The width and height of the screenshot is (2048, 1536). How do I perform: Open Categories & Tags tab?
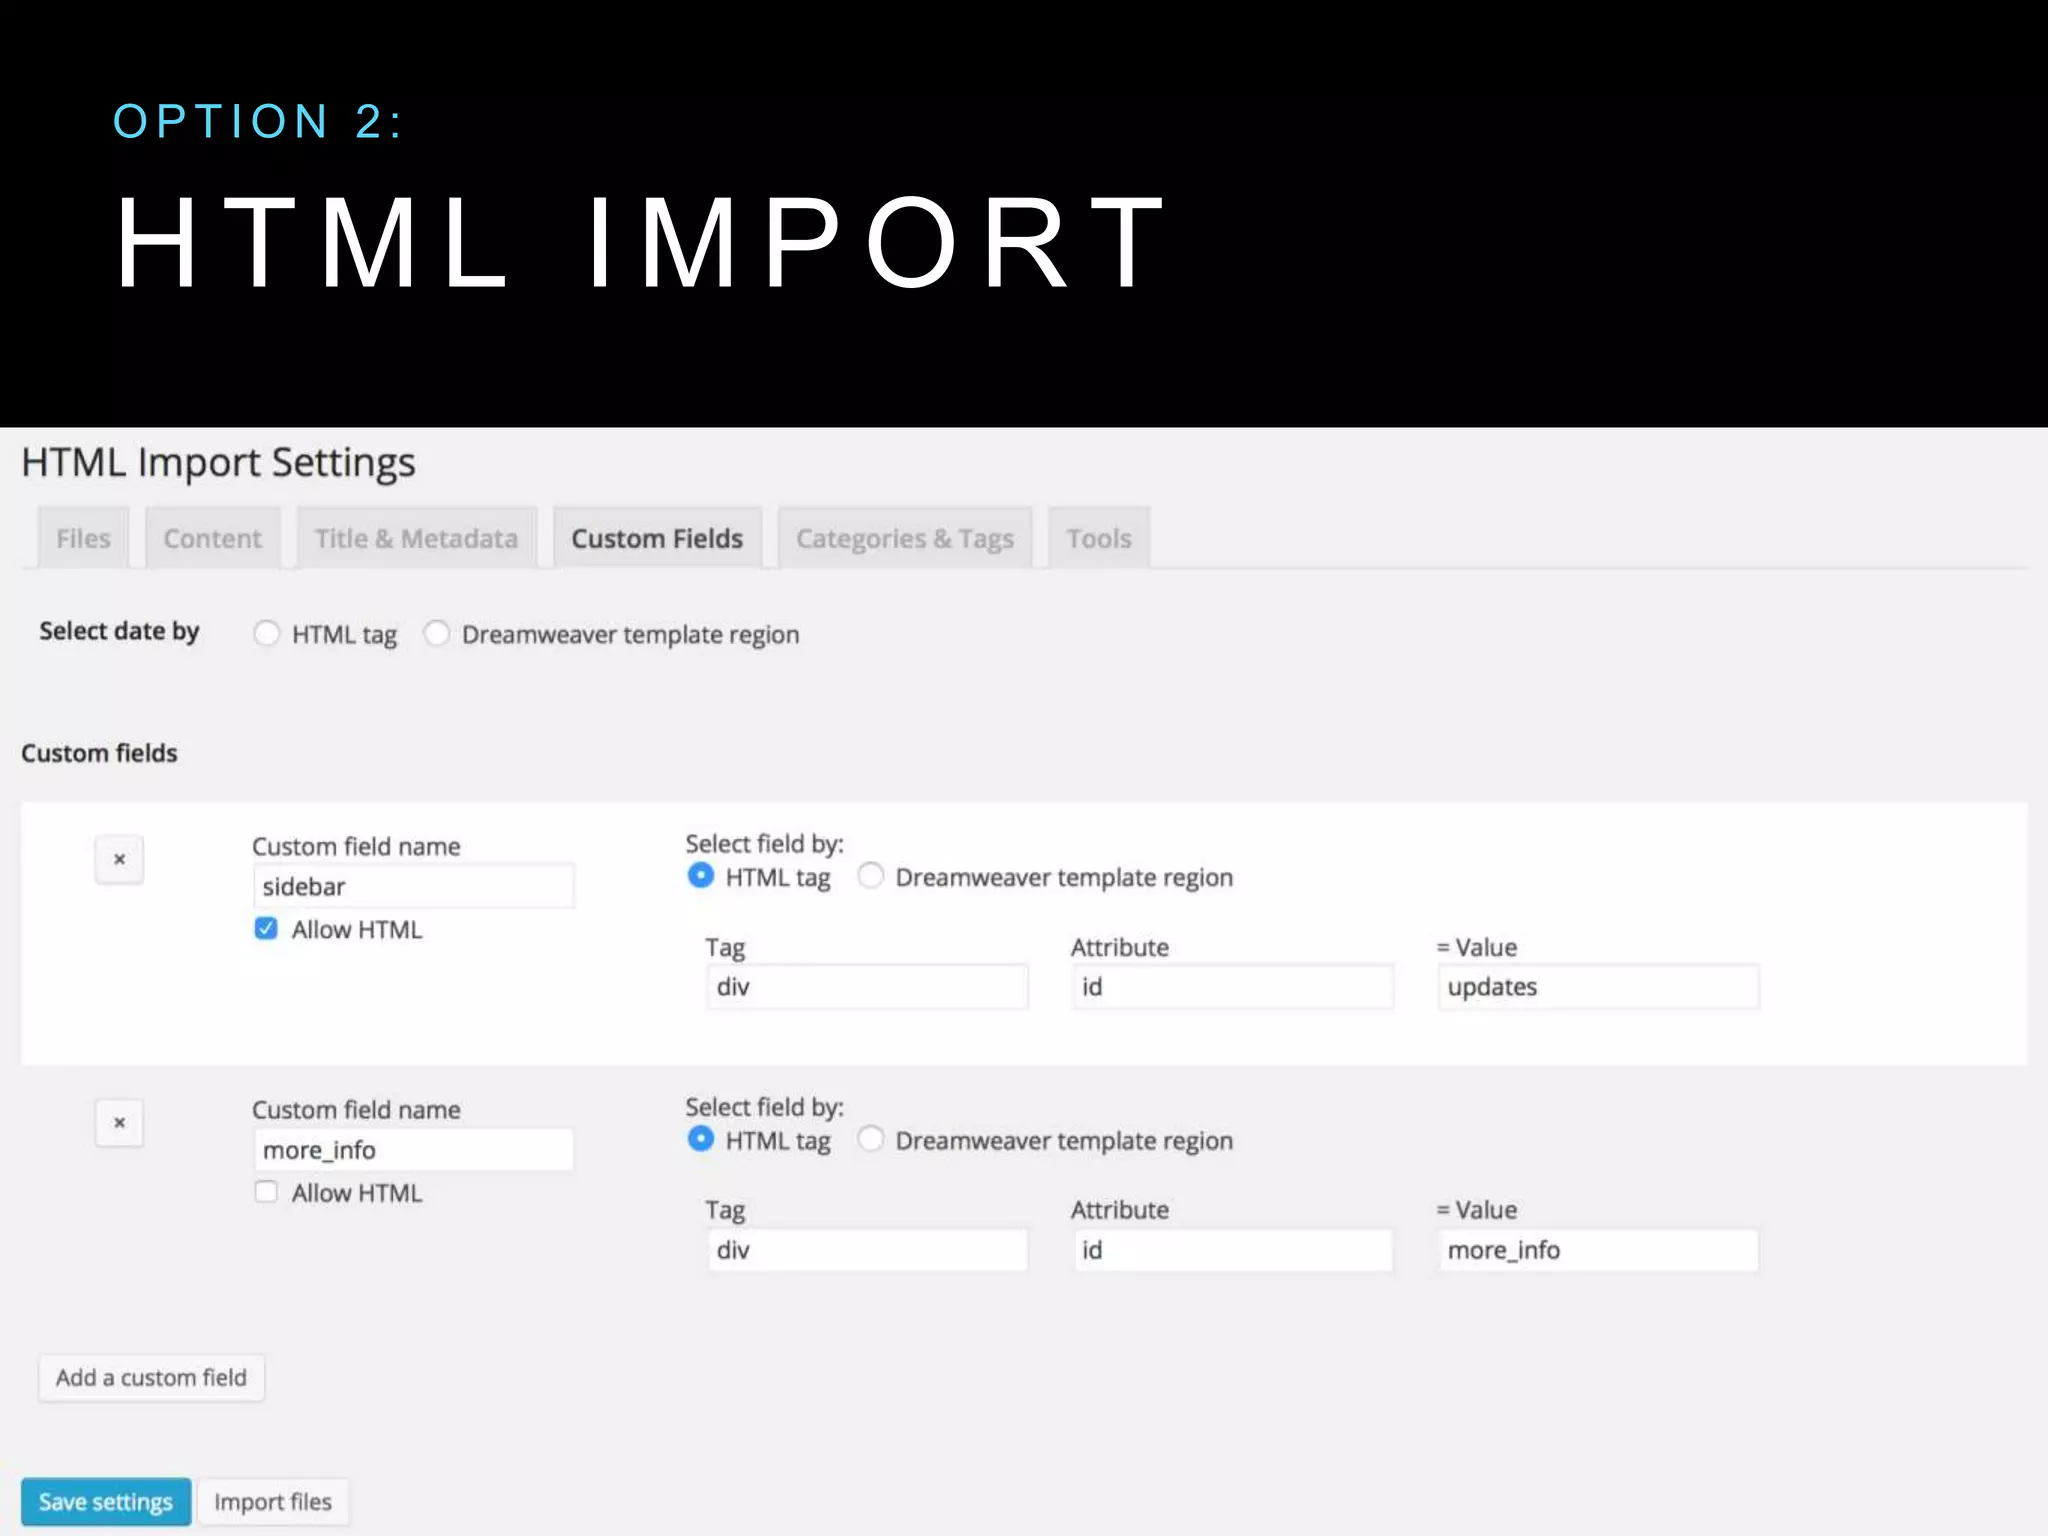pyautogui.click(x=904, y=538)
